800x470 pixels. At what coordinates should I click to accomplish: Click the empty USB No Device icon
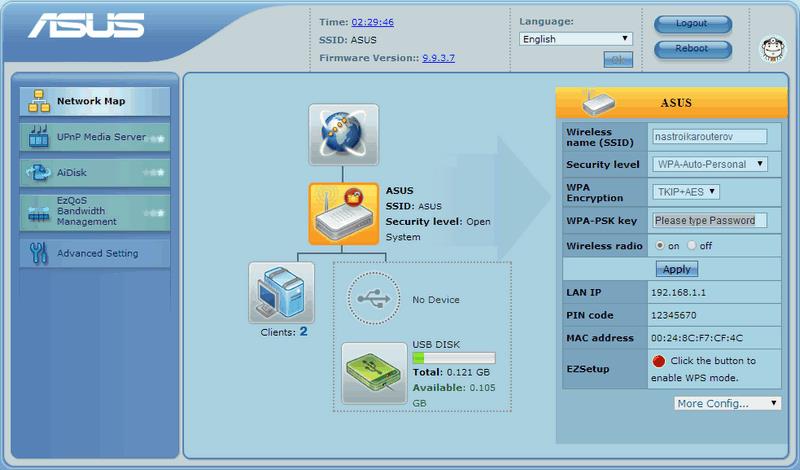coord(373,298)
